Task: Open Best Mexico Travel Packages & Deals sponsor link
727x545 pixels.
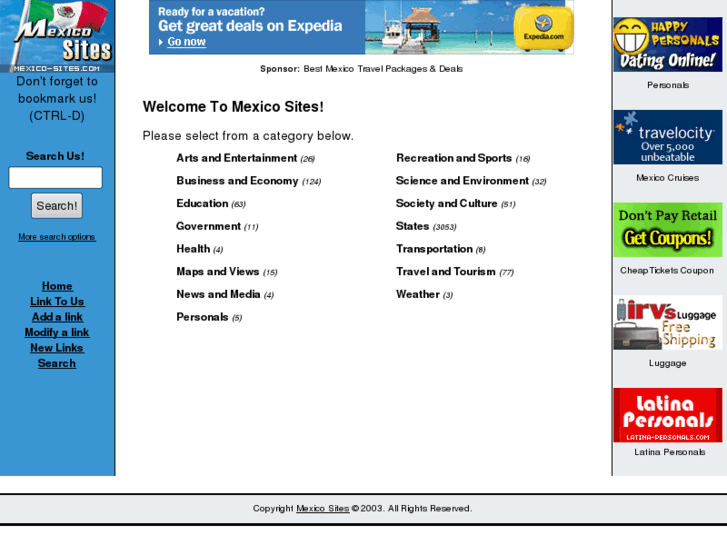Action: [383, 69]
